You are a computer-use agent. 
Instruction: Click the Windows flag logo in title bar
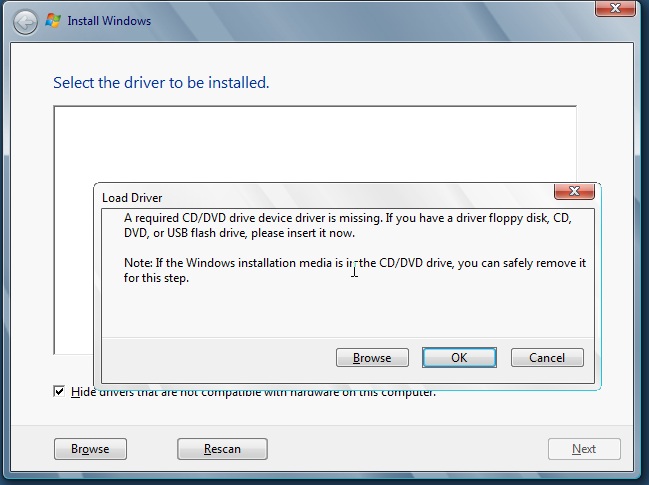point(53,21)
